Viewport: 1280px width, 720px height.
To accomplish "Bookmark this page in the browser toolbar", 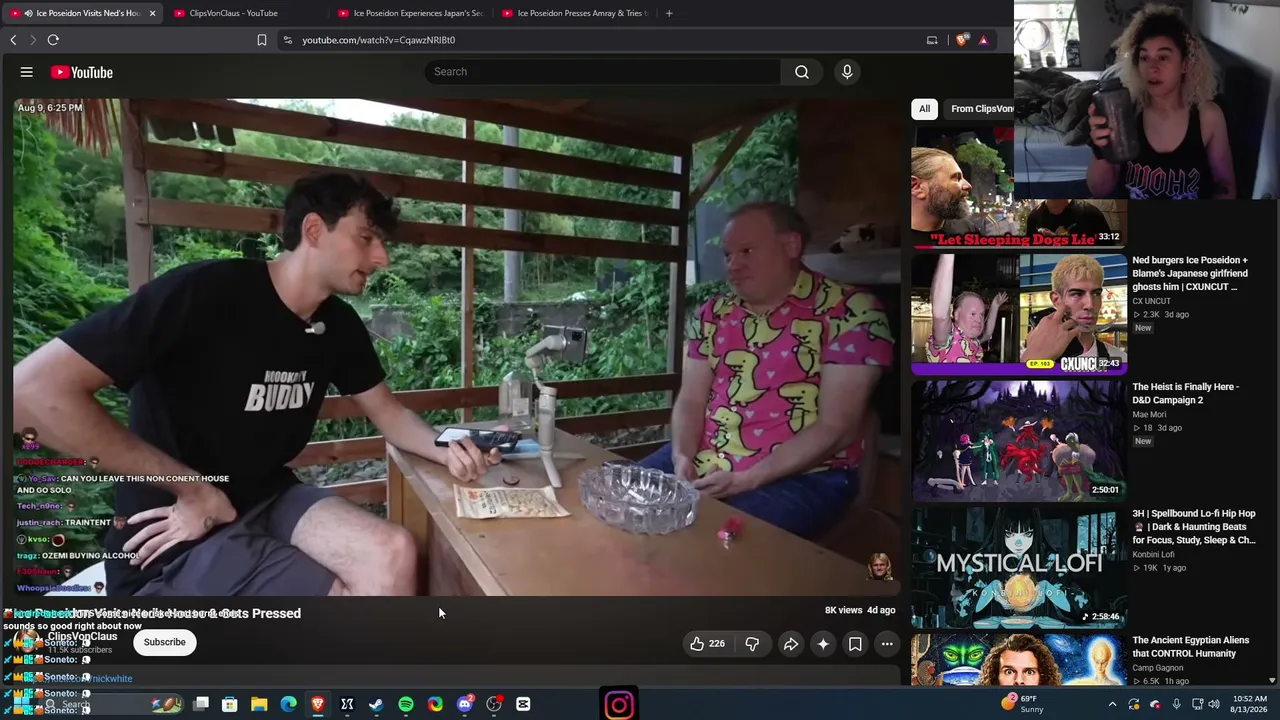I will click(262, 40).
